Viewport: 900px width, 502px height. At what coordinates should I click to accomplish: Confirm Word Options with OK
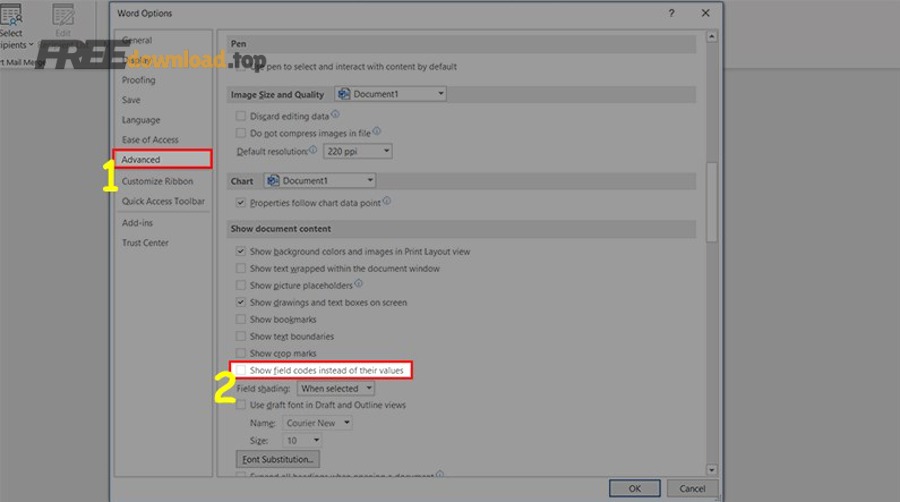tap(634, 488)
